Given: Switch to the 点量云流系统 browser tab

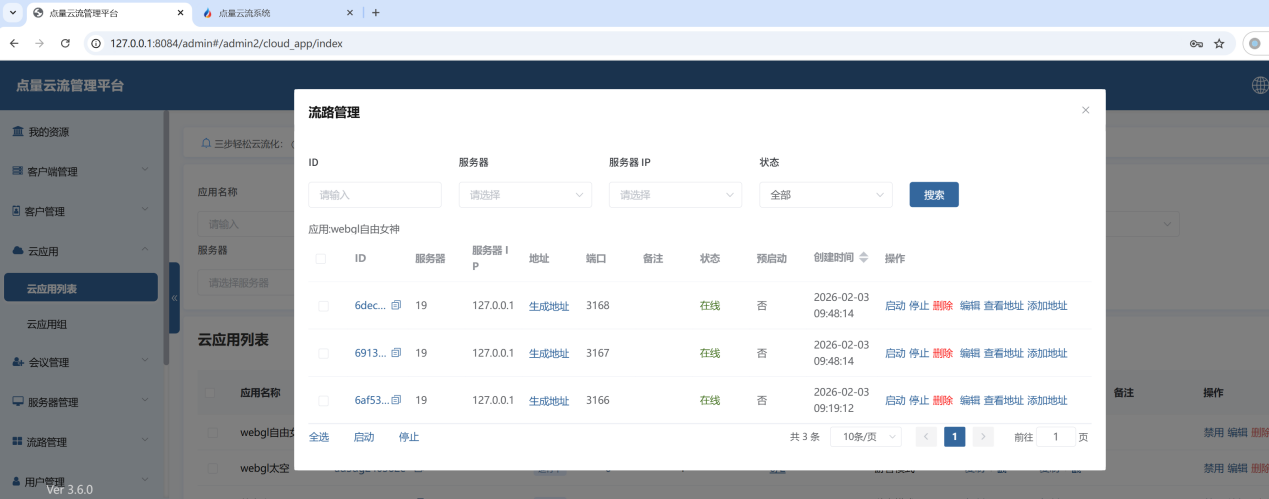Looking at the screenshot, I should [270, 13].
